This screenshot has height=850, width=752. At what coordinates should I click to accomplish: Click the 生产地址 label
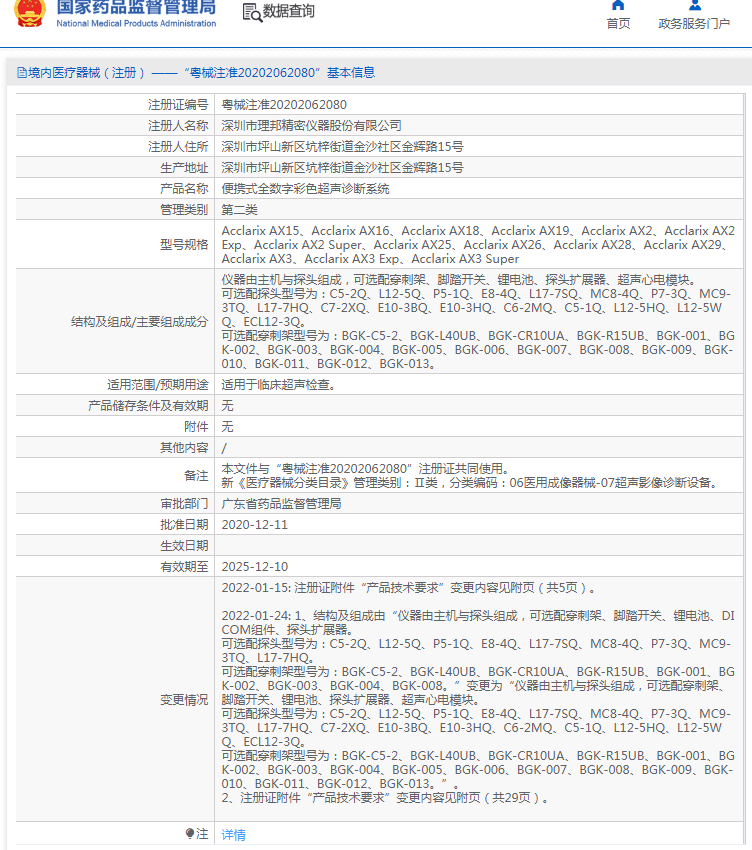click(184, 168)
